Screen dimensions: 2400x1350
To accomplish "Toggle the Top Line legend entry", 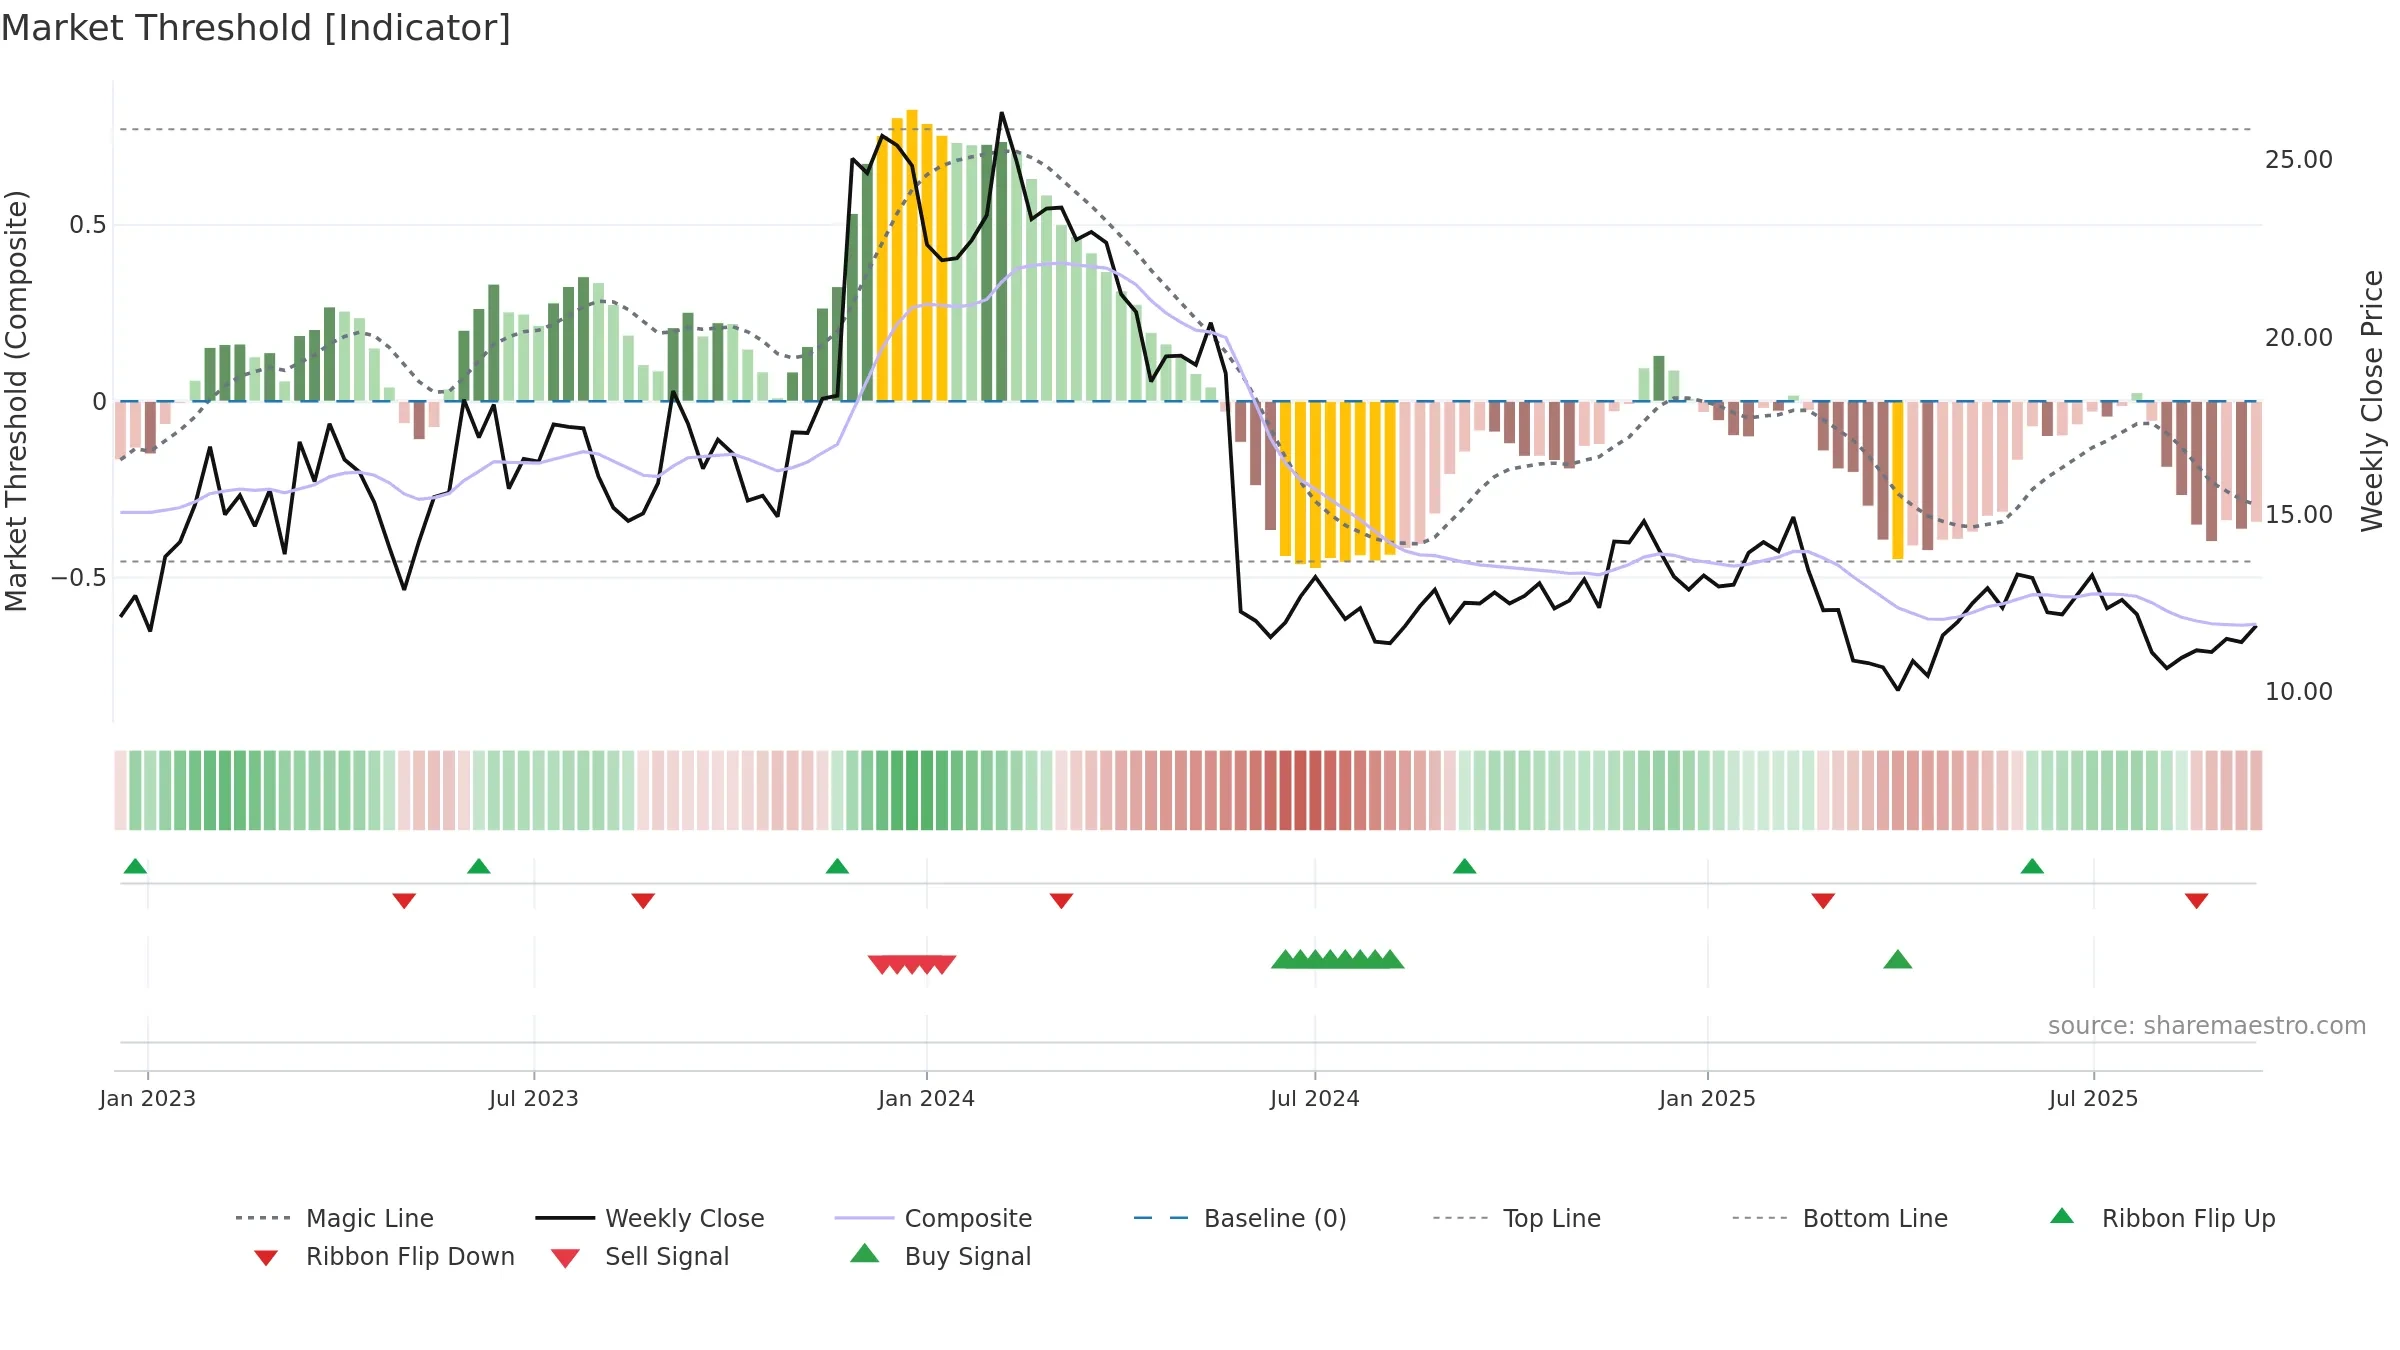I will pos(1516,1218).
